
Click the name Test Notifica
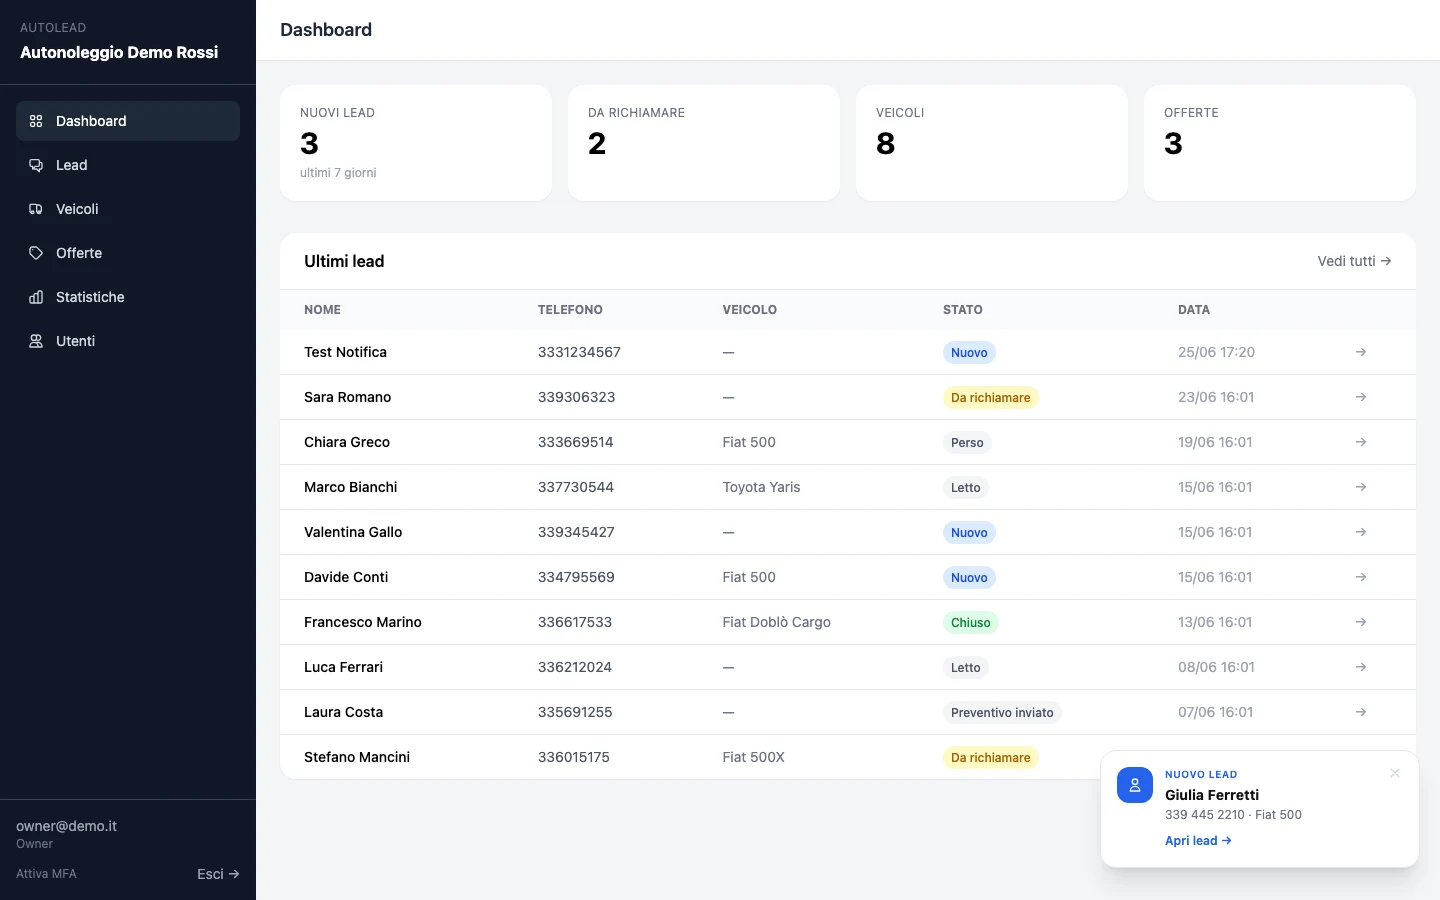(x=345, y=352)
